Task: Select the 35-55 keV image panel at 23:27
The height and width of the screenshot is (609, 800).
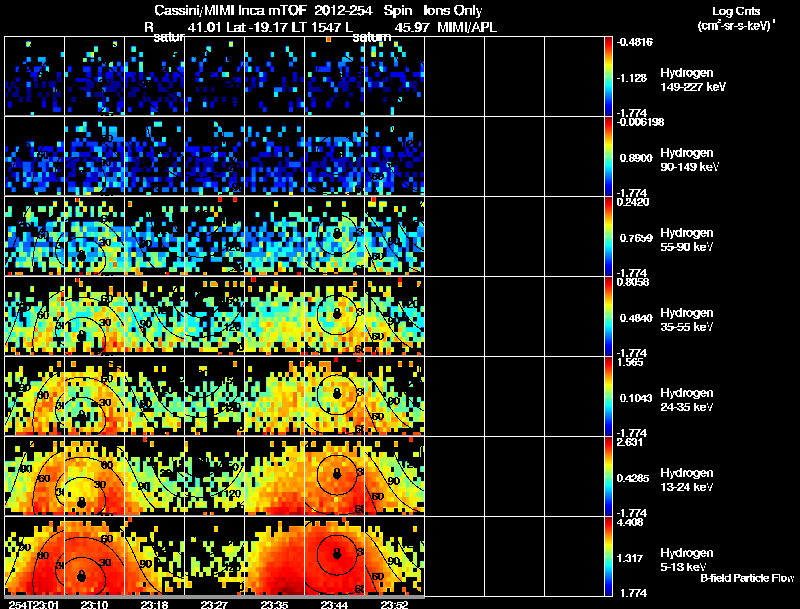Action: pyautogui.click(x=214, y=316)
